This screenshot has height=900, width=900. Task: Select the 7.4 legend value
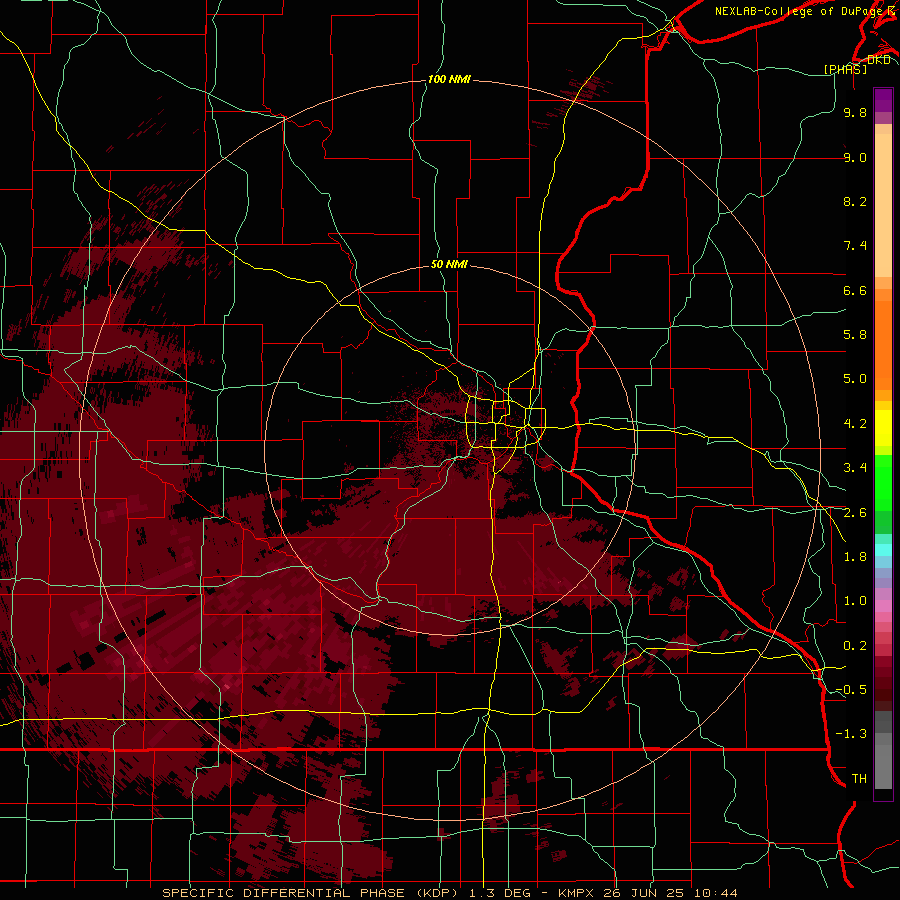[855, 246]
